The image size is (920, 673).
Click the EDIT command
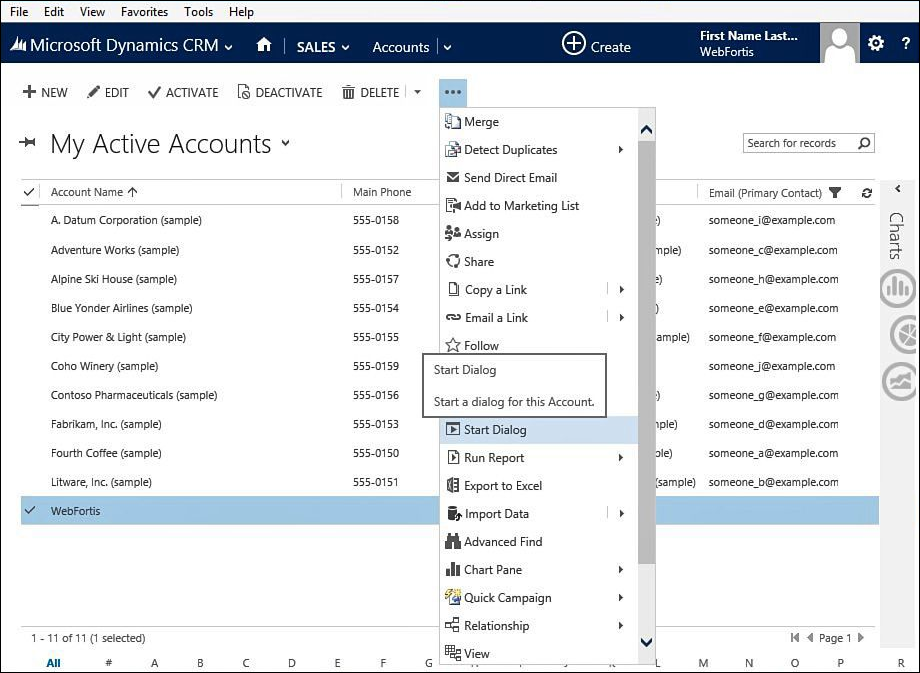tap(107, 92)
